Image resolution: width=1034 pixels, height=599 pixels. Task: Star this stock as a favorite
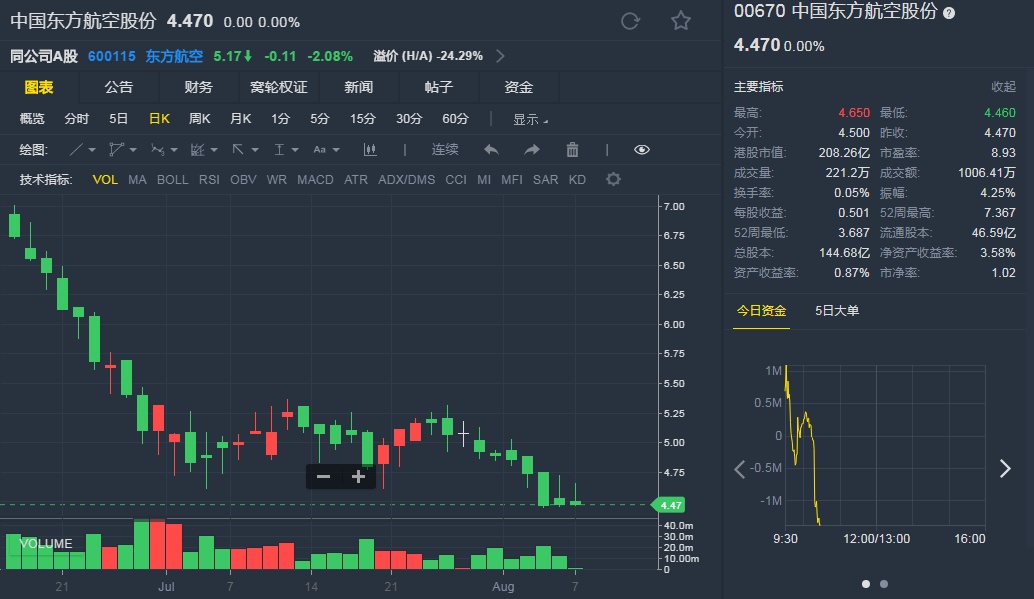pos(681,21)
